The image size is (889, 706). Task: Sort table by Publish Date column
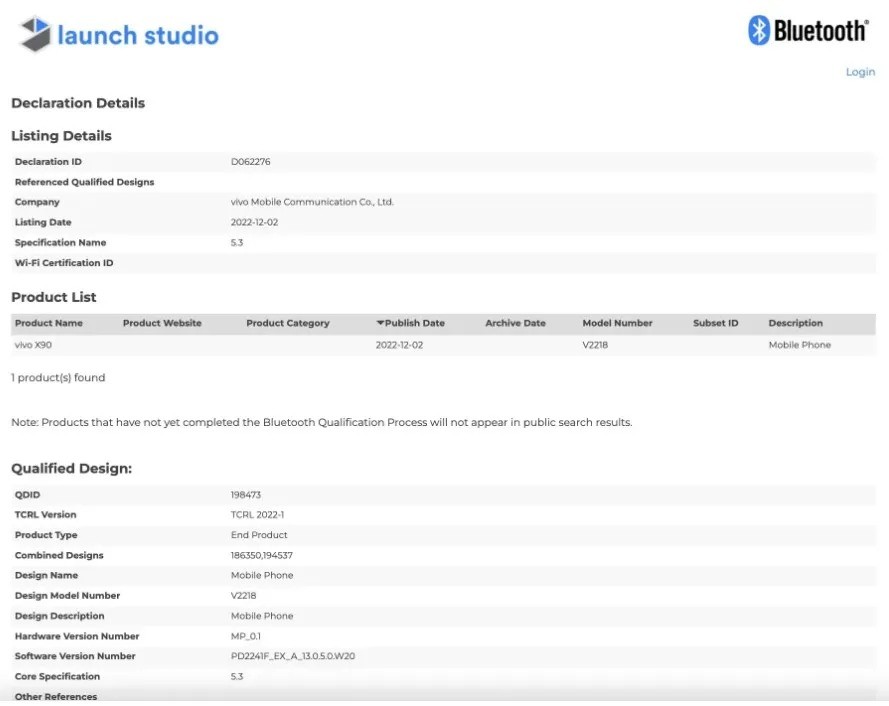point(410,323)
